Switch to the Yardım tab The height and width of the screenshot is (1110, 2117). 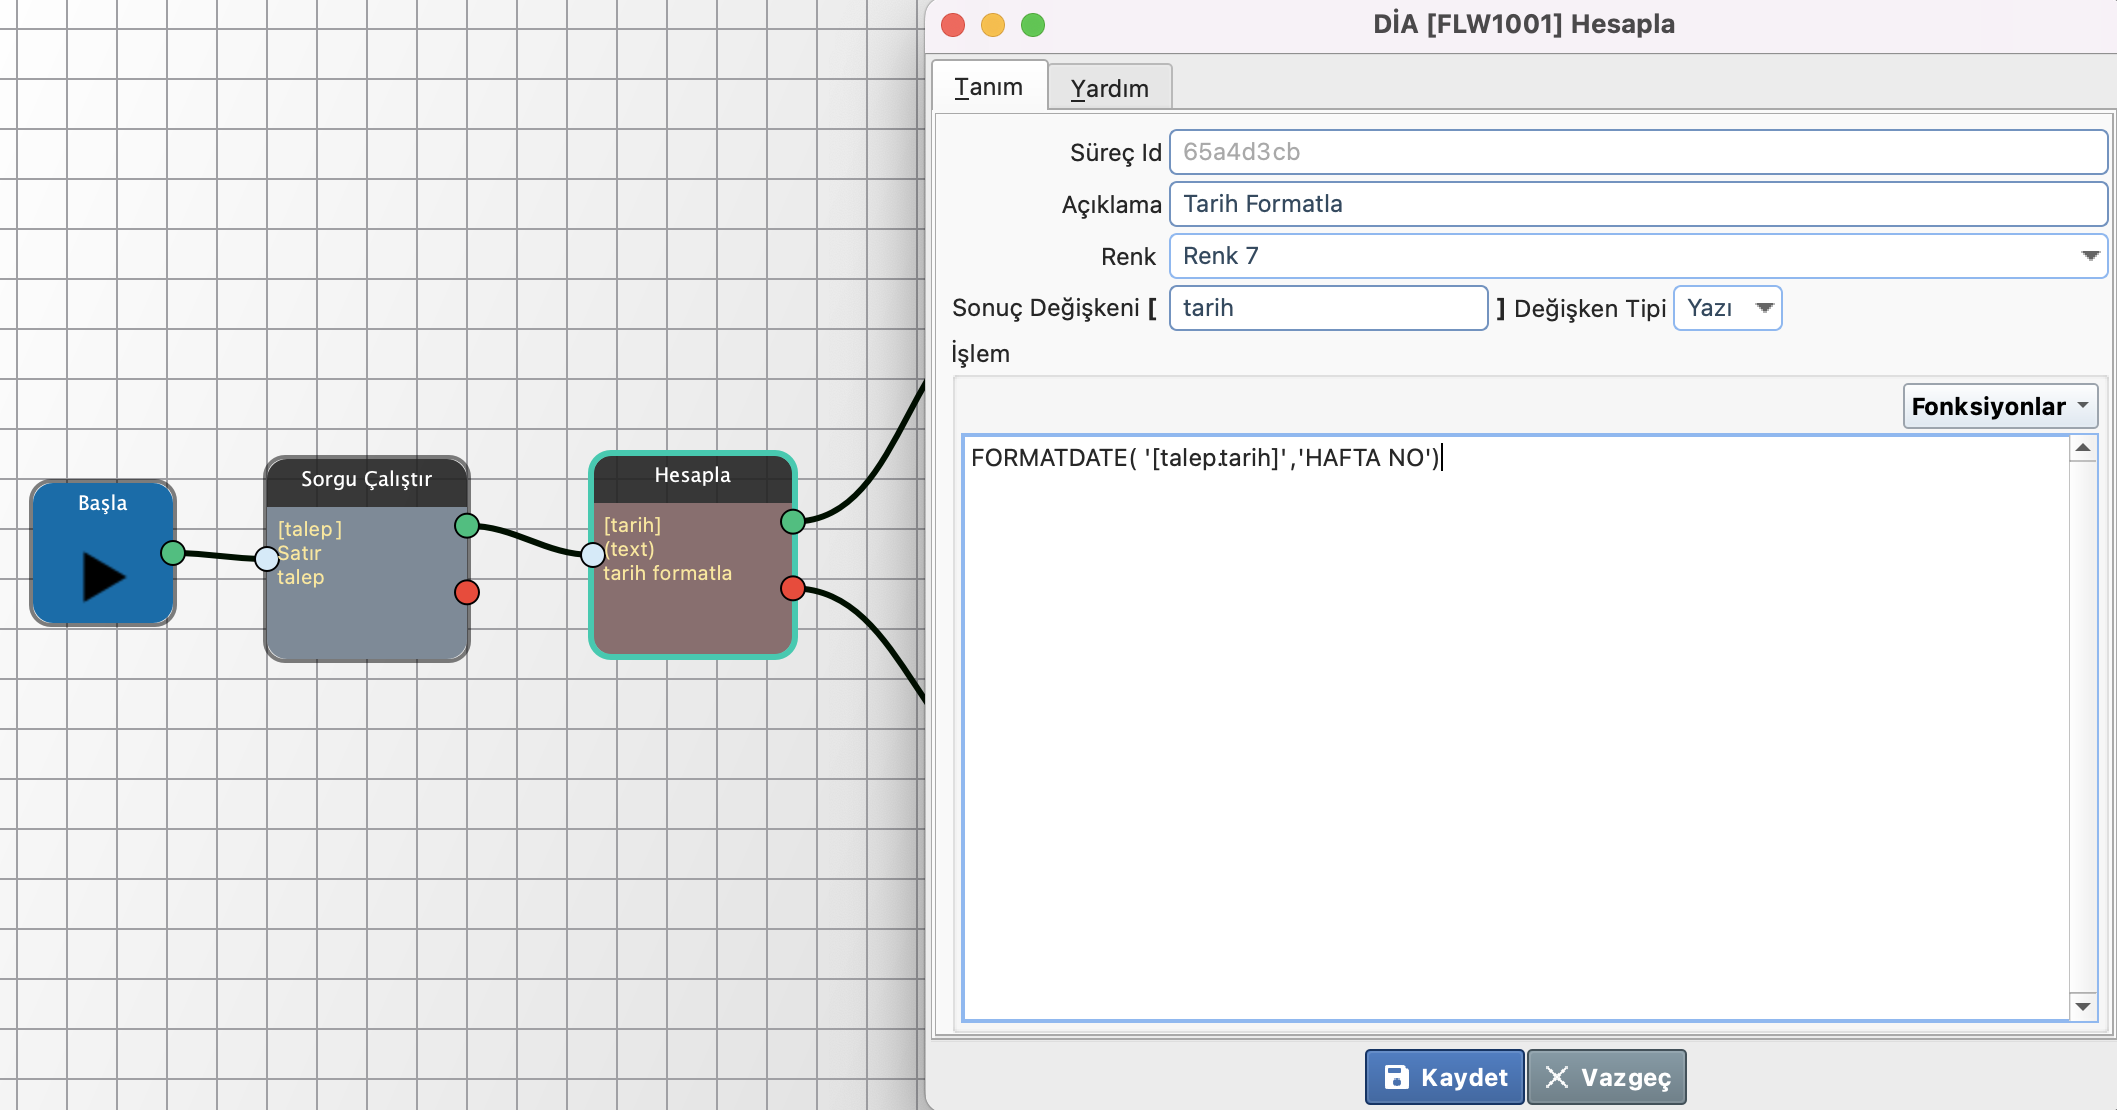1109,88
